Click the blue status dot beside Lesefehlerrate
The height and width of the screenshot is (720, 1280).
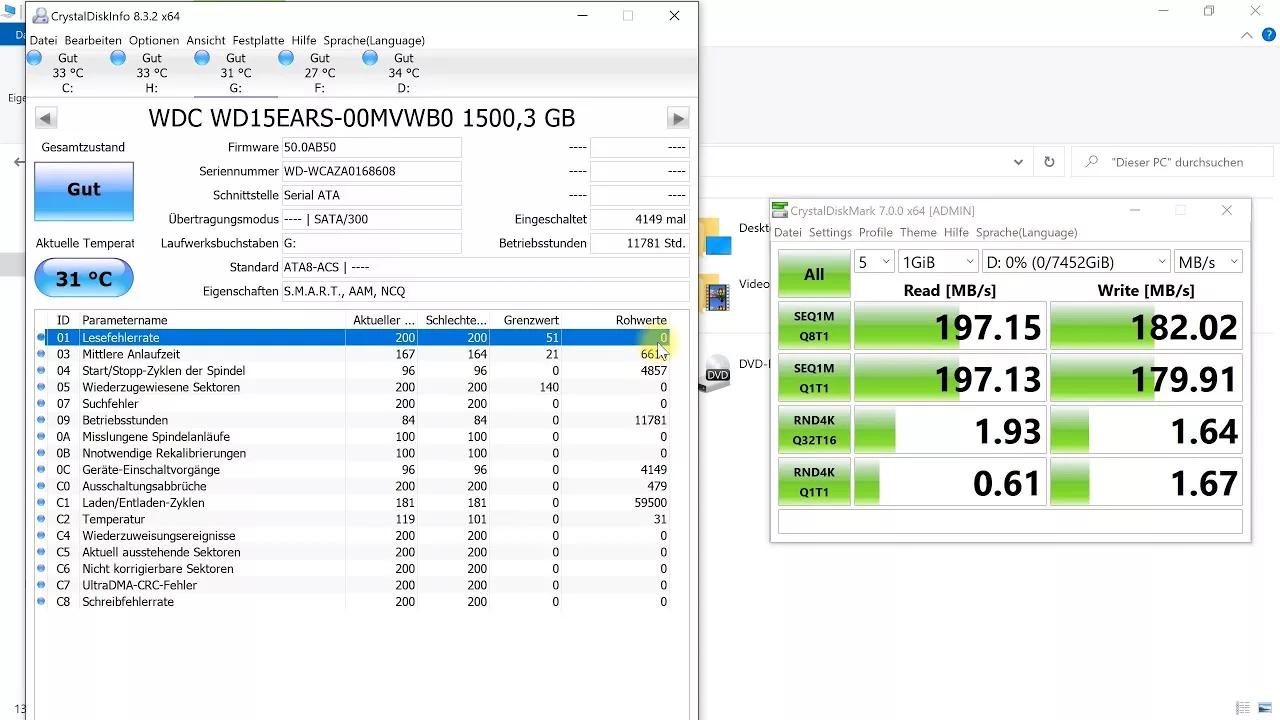click(41, 337)
